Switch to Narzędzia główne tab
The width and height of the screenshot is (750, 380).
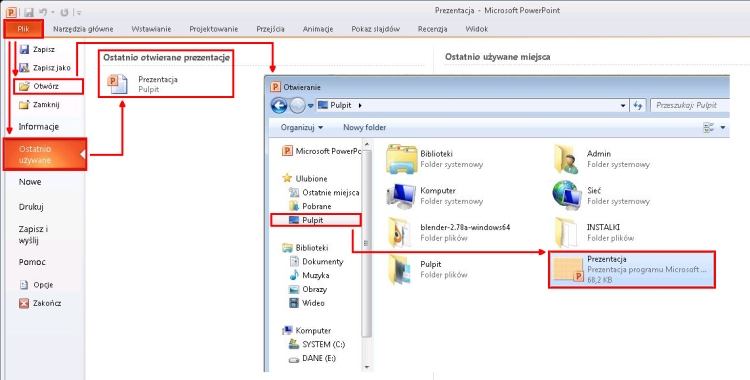83,29
